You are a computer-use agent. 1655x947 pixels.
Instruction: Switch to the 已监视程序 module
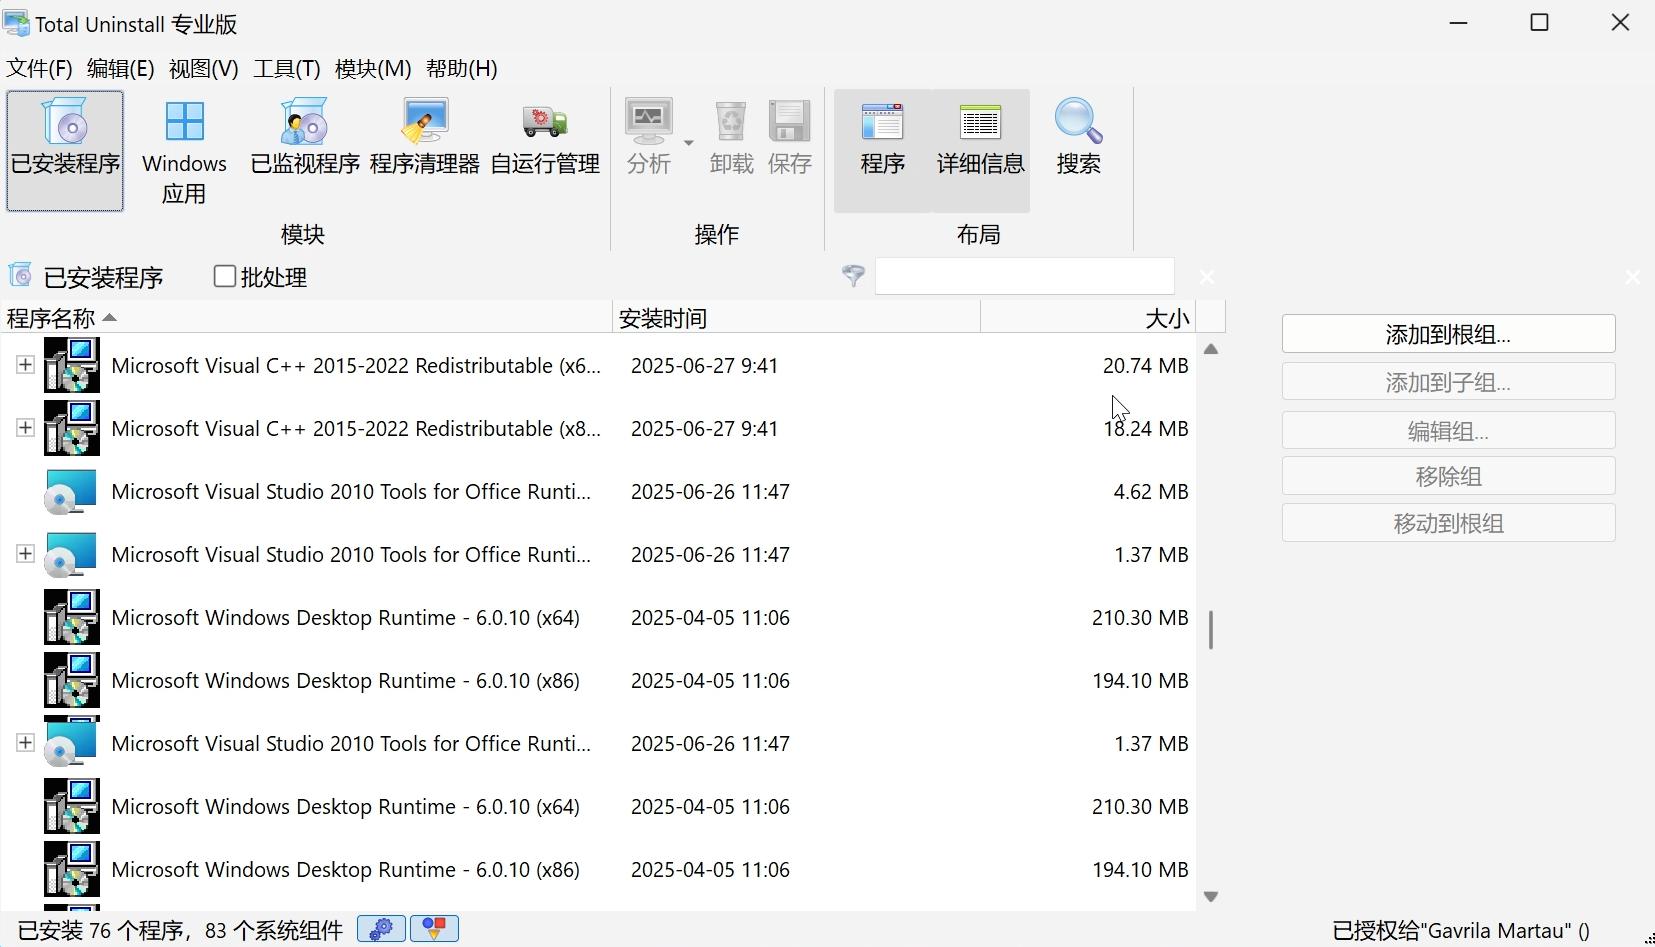pos(304,140)
